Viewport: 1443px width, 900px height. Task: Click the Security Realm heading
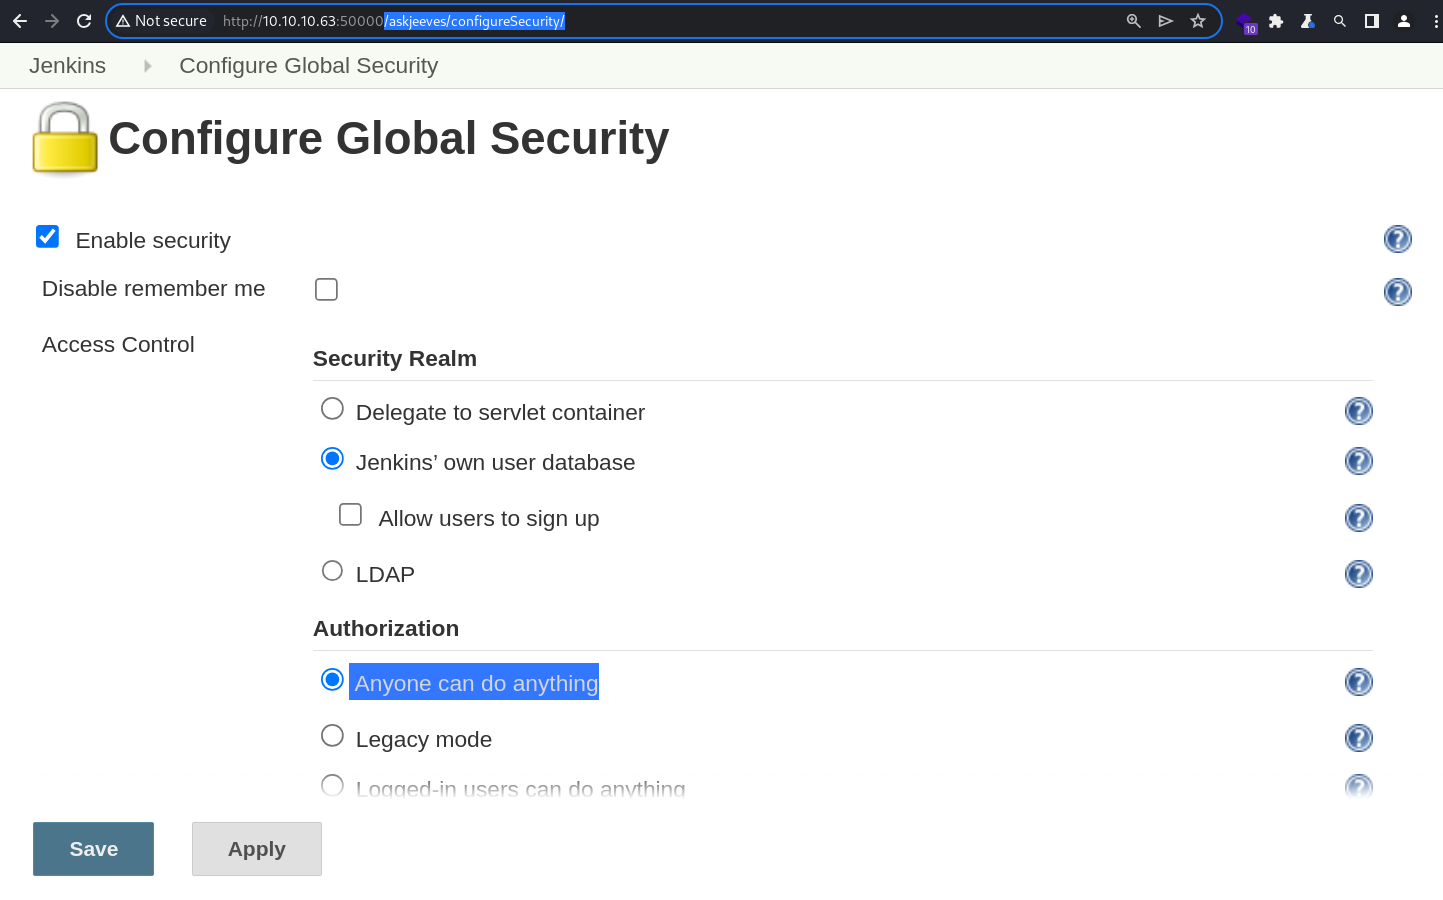pyautogui.click(x=395, y=359)
